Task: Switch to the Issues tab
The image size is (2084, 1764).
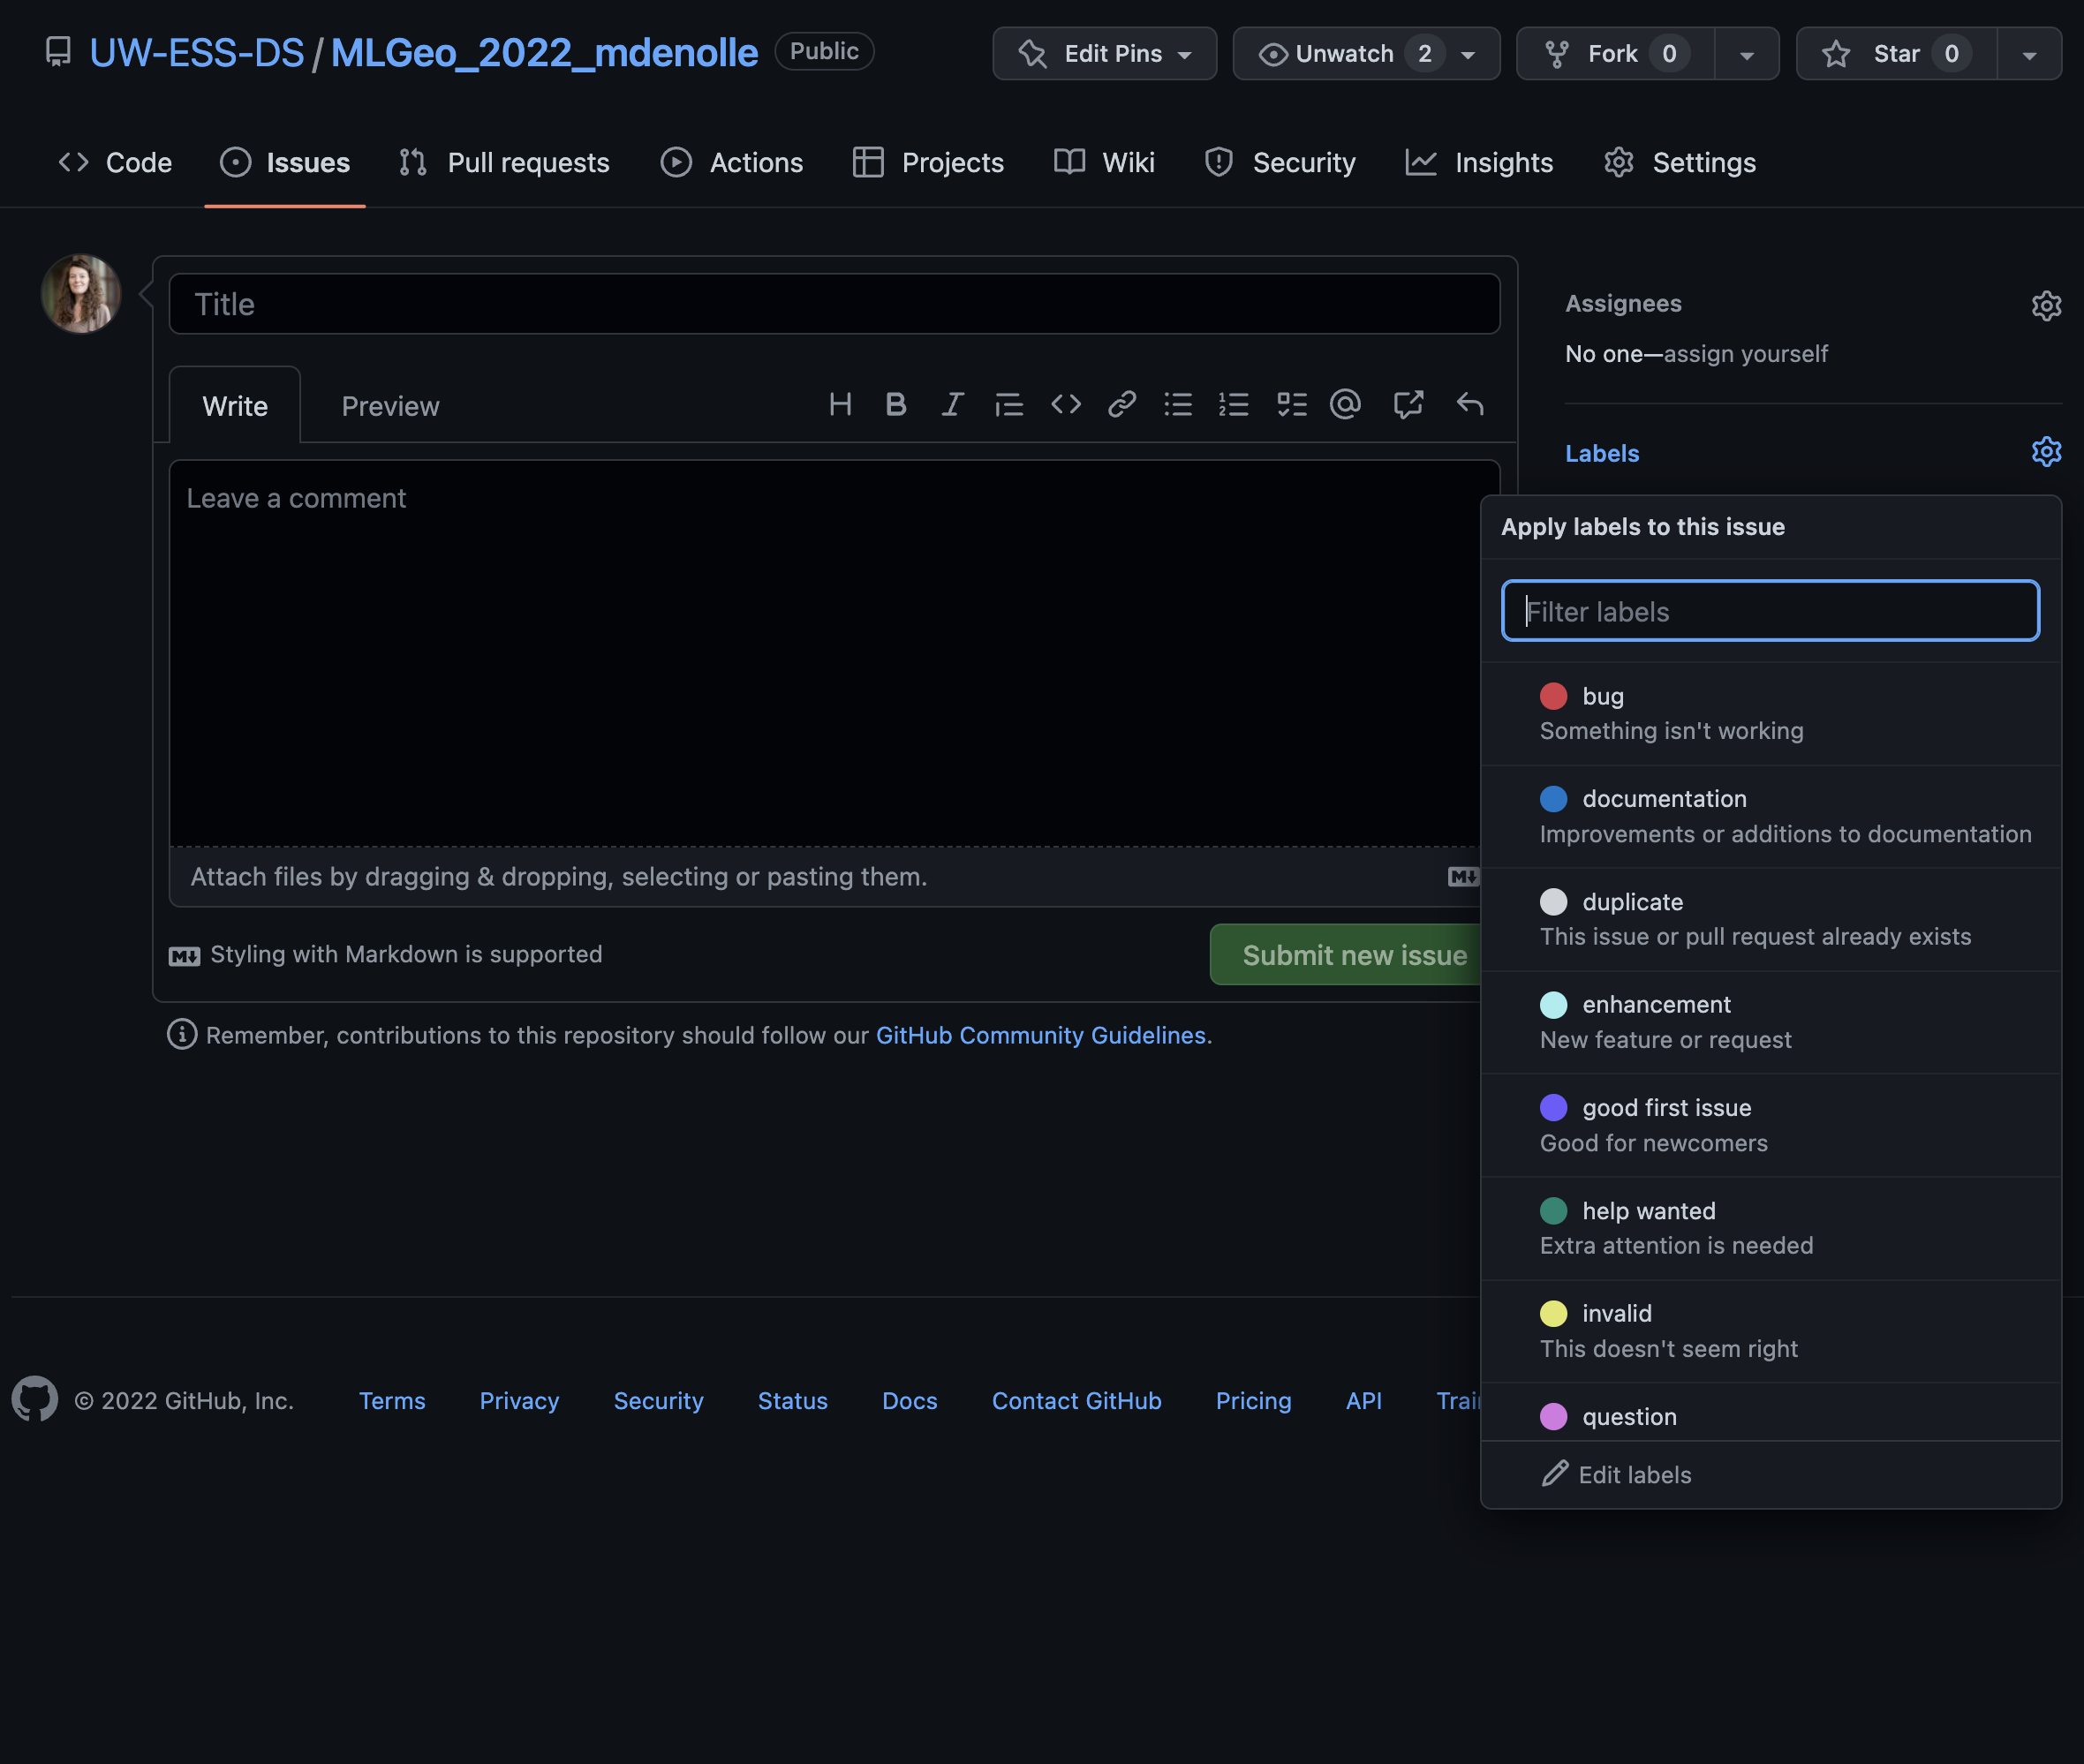Action: click(x=285, y=162)
